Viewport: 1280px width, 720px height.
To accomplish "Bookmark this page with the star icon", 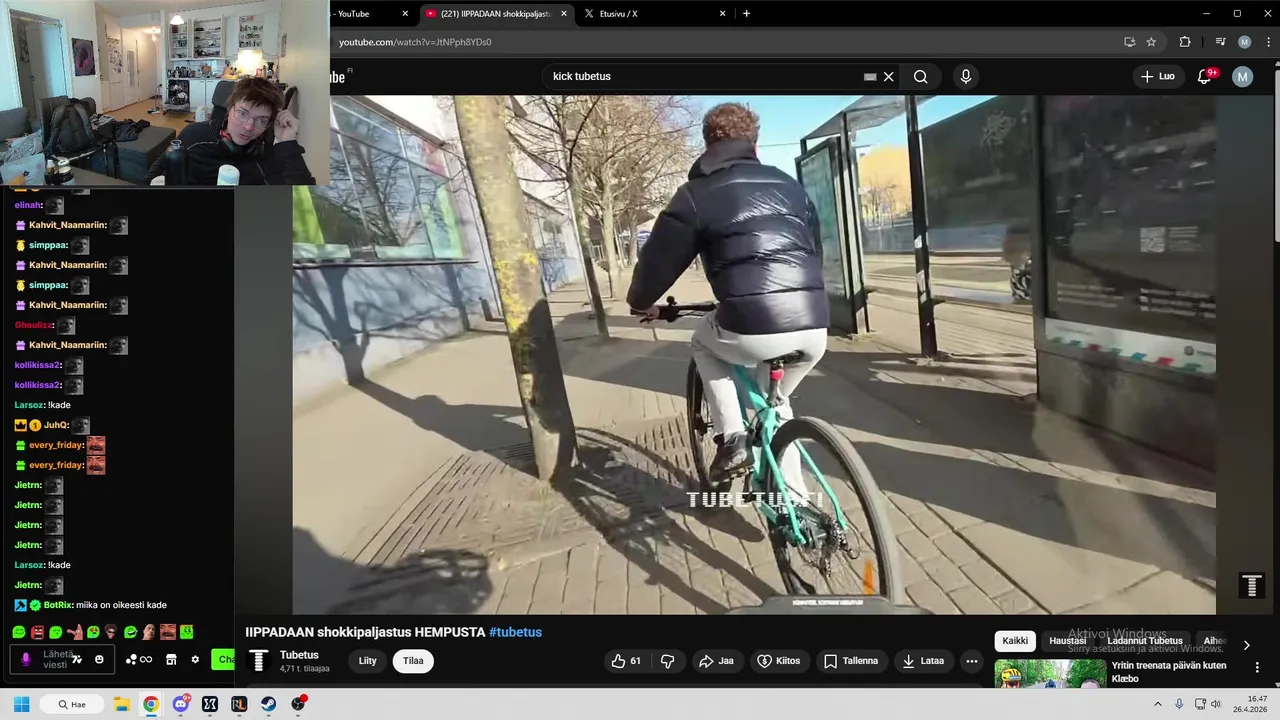I will pos(1151,42).
